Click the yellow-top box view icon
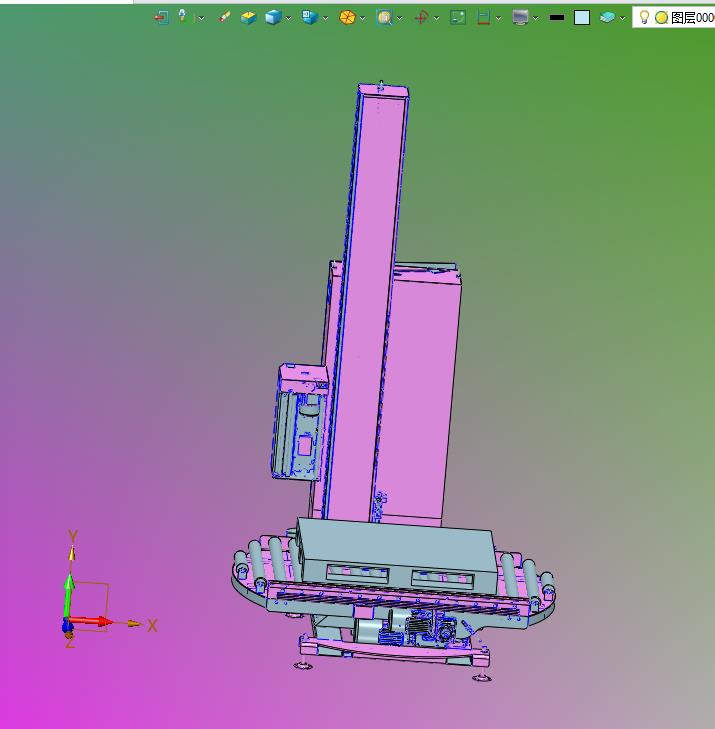This screenshot has width=715, height=729. coord(248,18)
